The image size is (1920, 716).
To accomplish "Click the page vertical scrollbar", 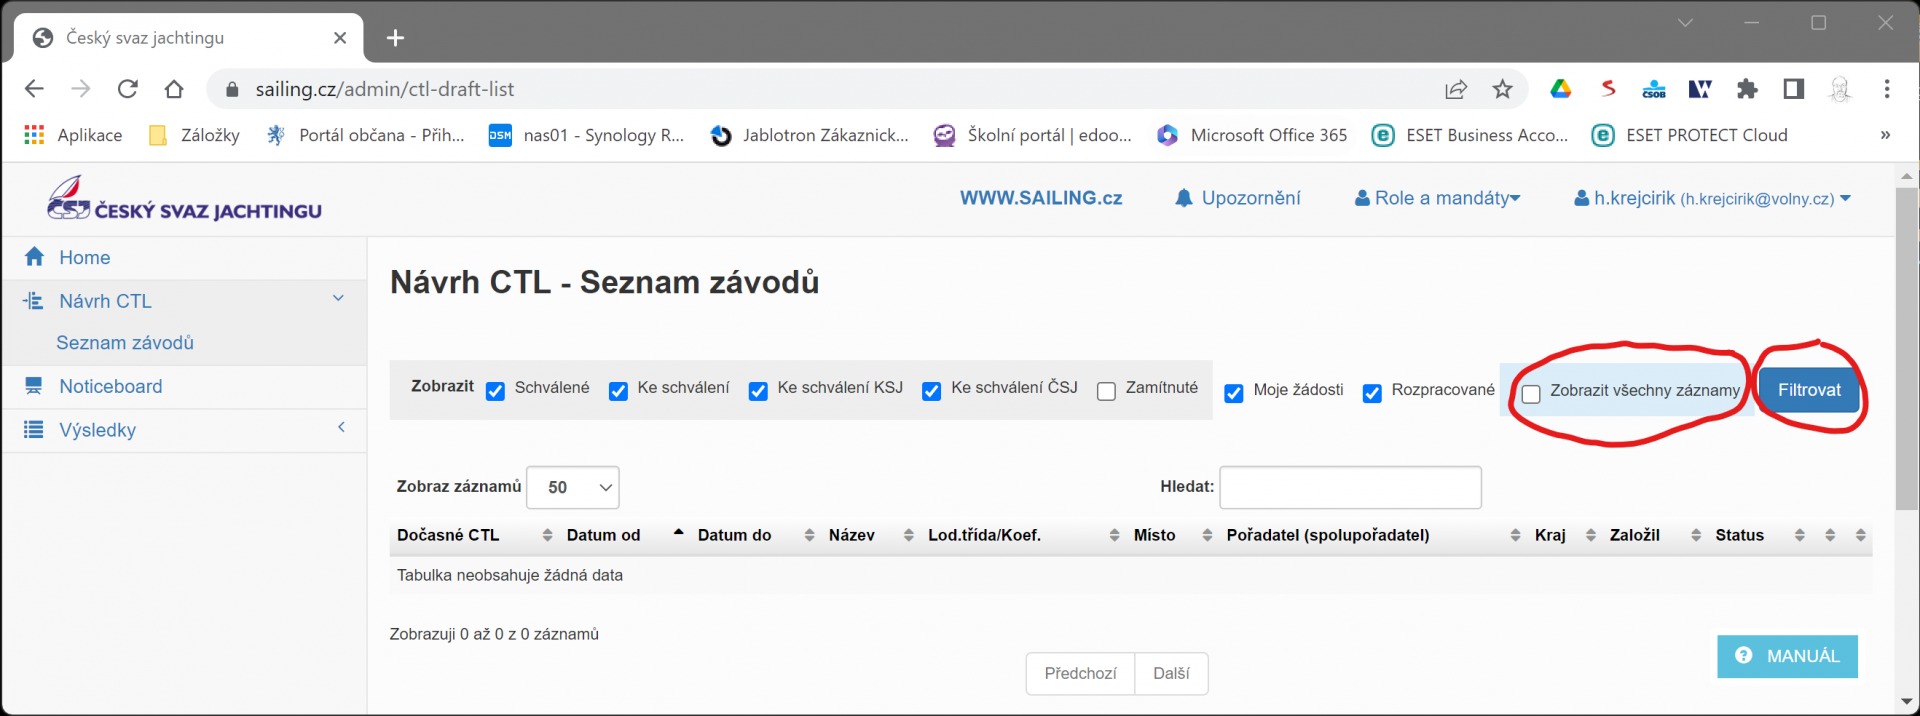I will coord(1906,350).
